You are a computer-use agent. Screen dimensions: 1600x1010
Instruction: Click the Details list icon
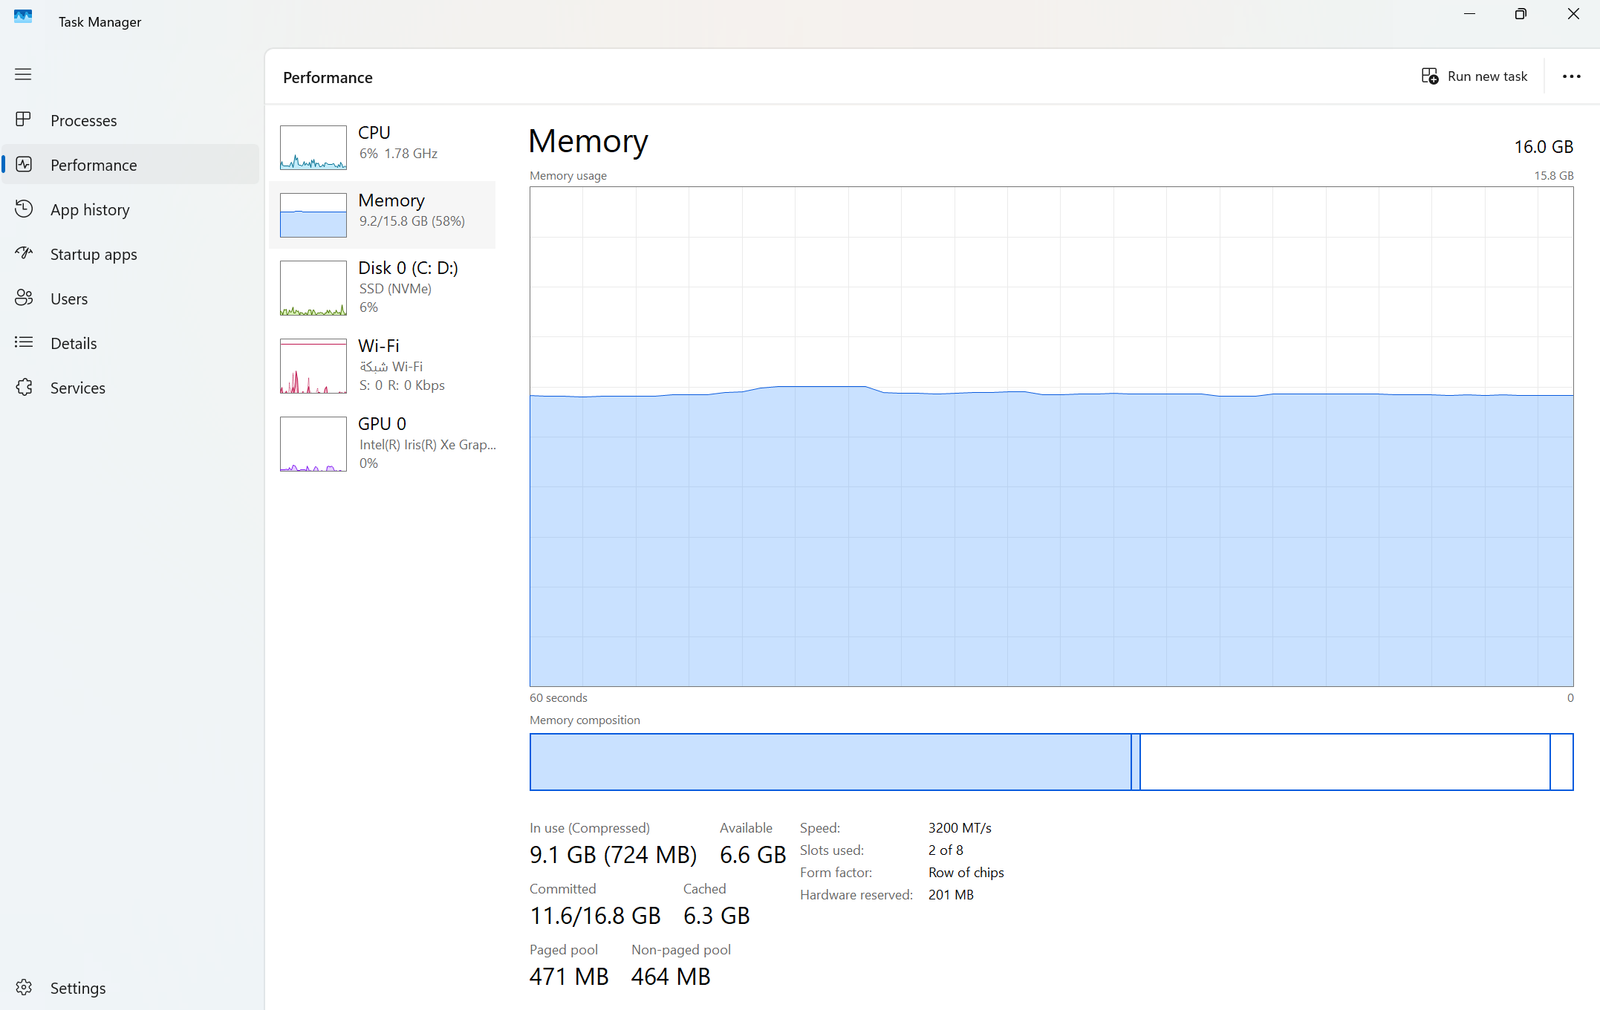24,343
